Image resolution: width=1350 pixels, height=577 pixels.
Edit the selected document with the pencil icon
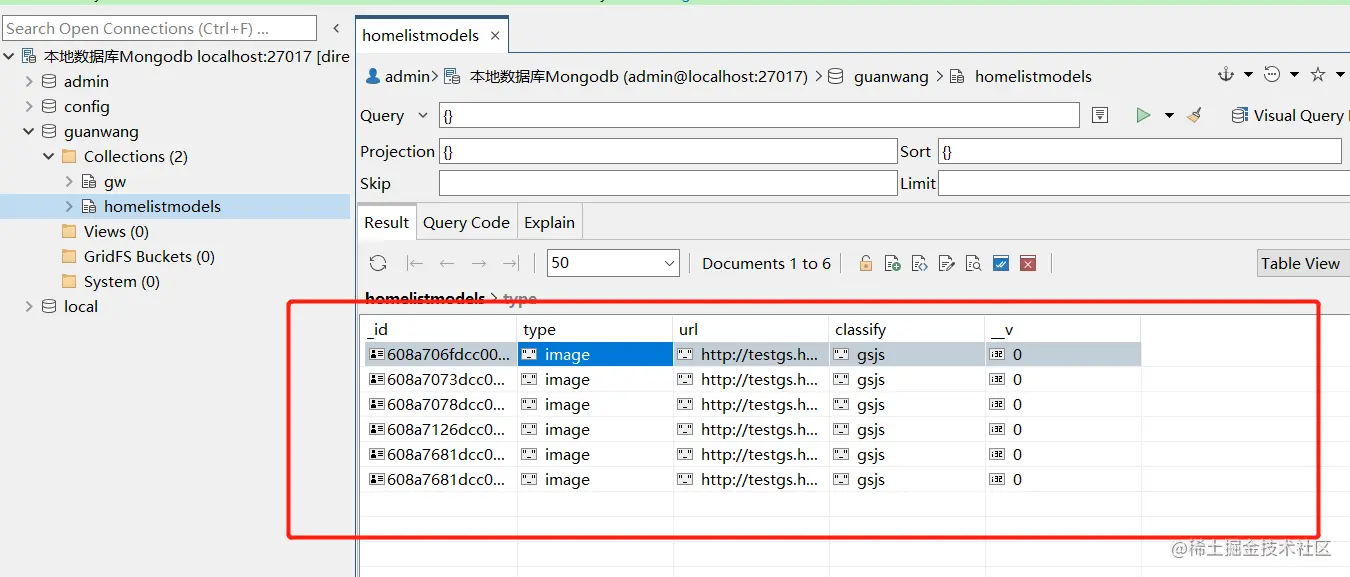(947, 263)
